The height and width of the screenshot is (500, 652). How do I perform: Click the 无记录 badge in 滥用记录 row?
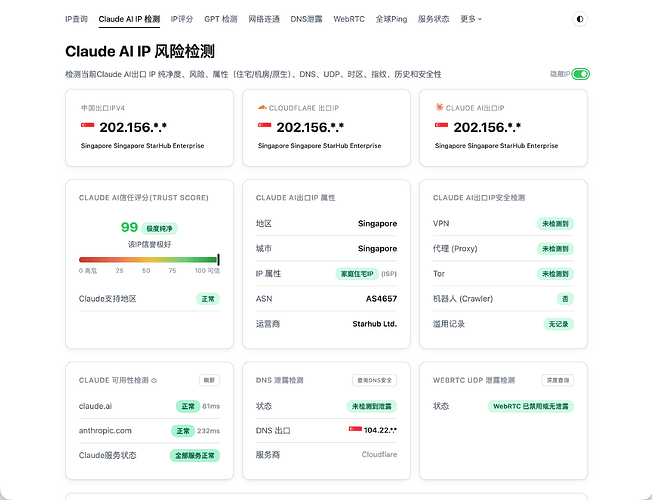(x=558, y=324)
